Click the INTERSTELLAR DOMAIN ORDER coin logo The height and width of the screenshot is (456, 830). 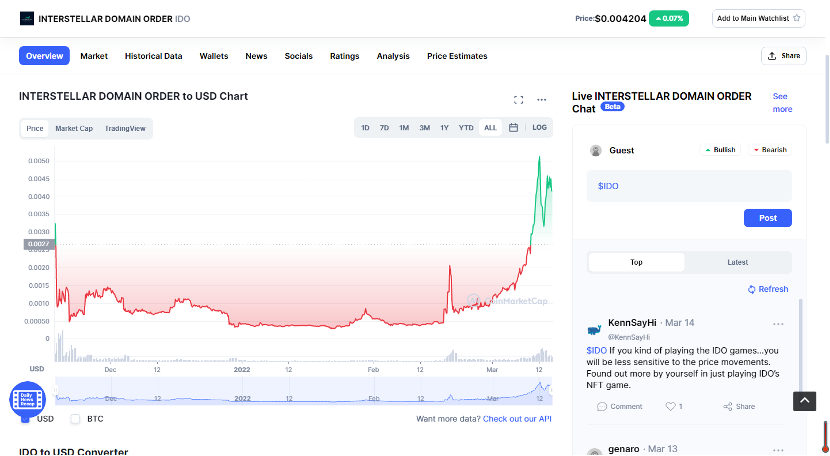(26, 19)
